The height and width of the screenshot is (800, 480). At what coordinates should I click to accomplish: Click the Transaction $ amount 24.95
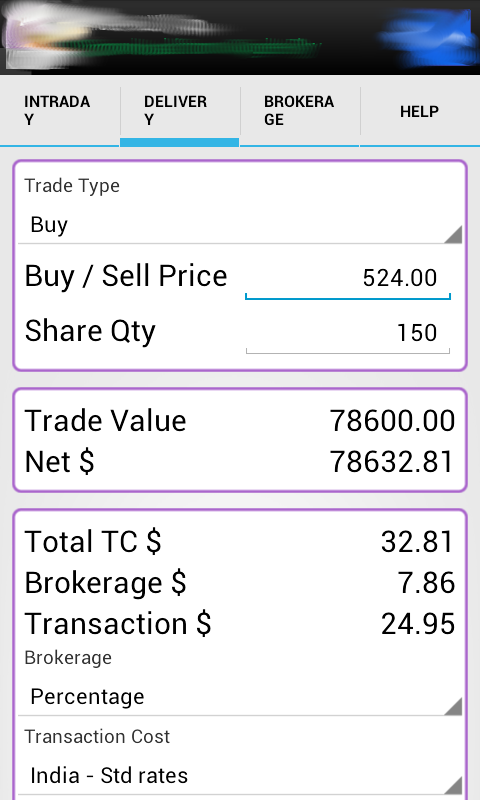click(x=418, y=624)
